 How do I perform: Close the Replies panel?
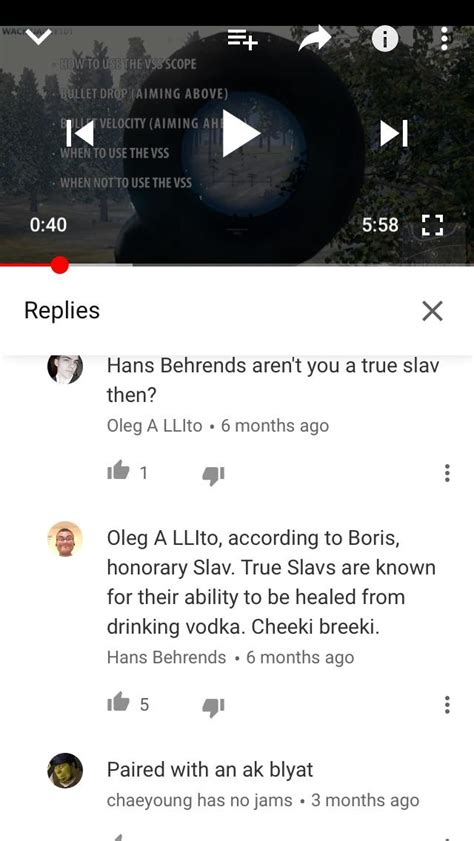click(x=432, y=311)
